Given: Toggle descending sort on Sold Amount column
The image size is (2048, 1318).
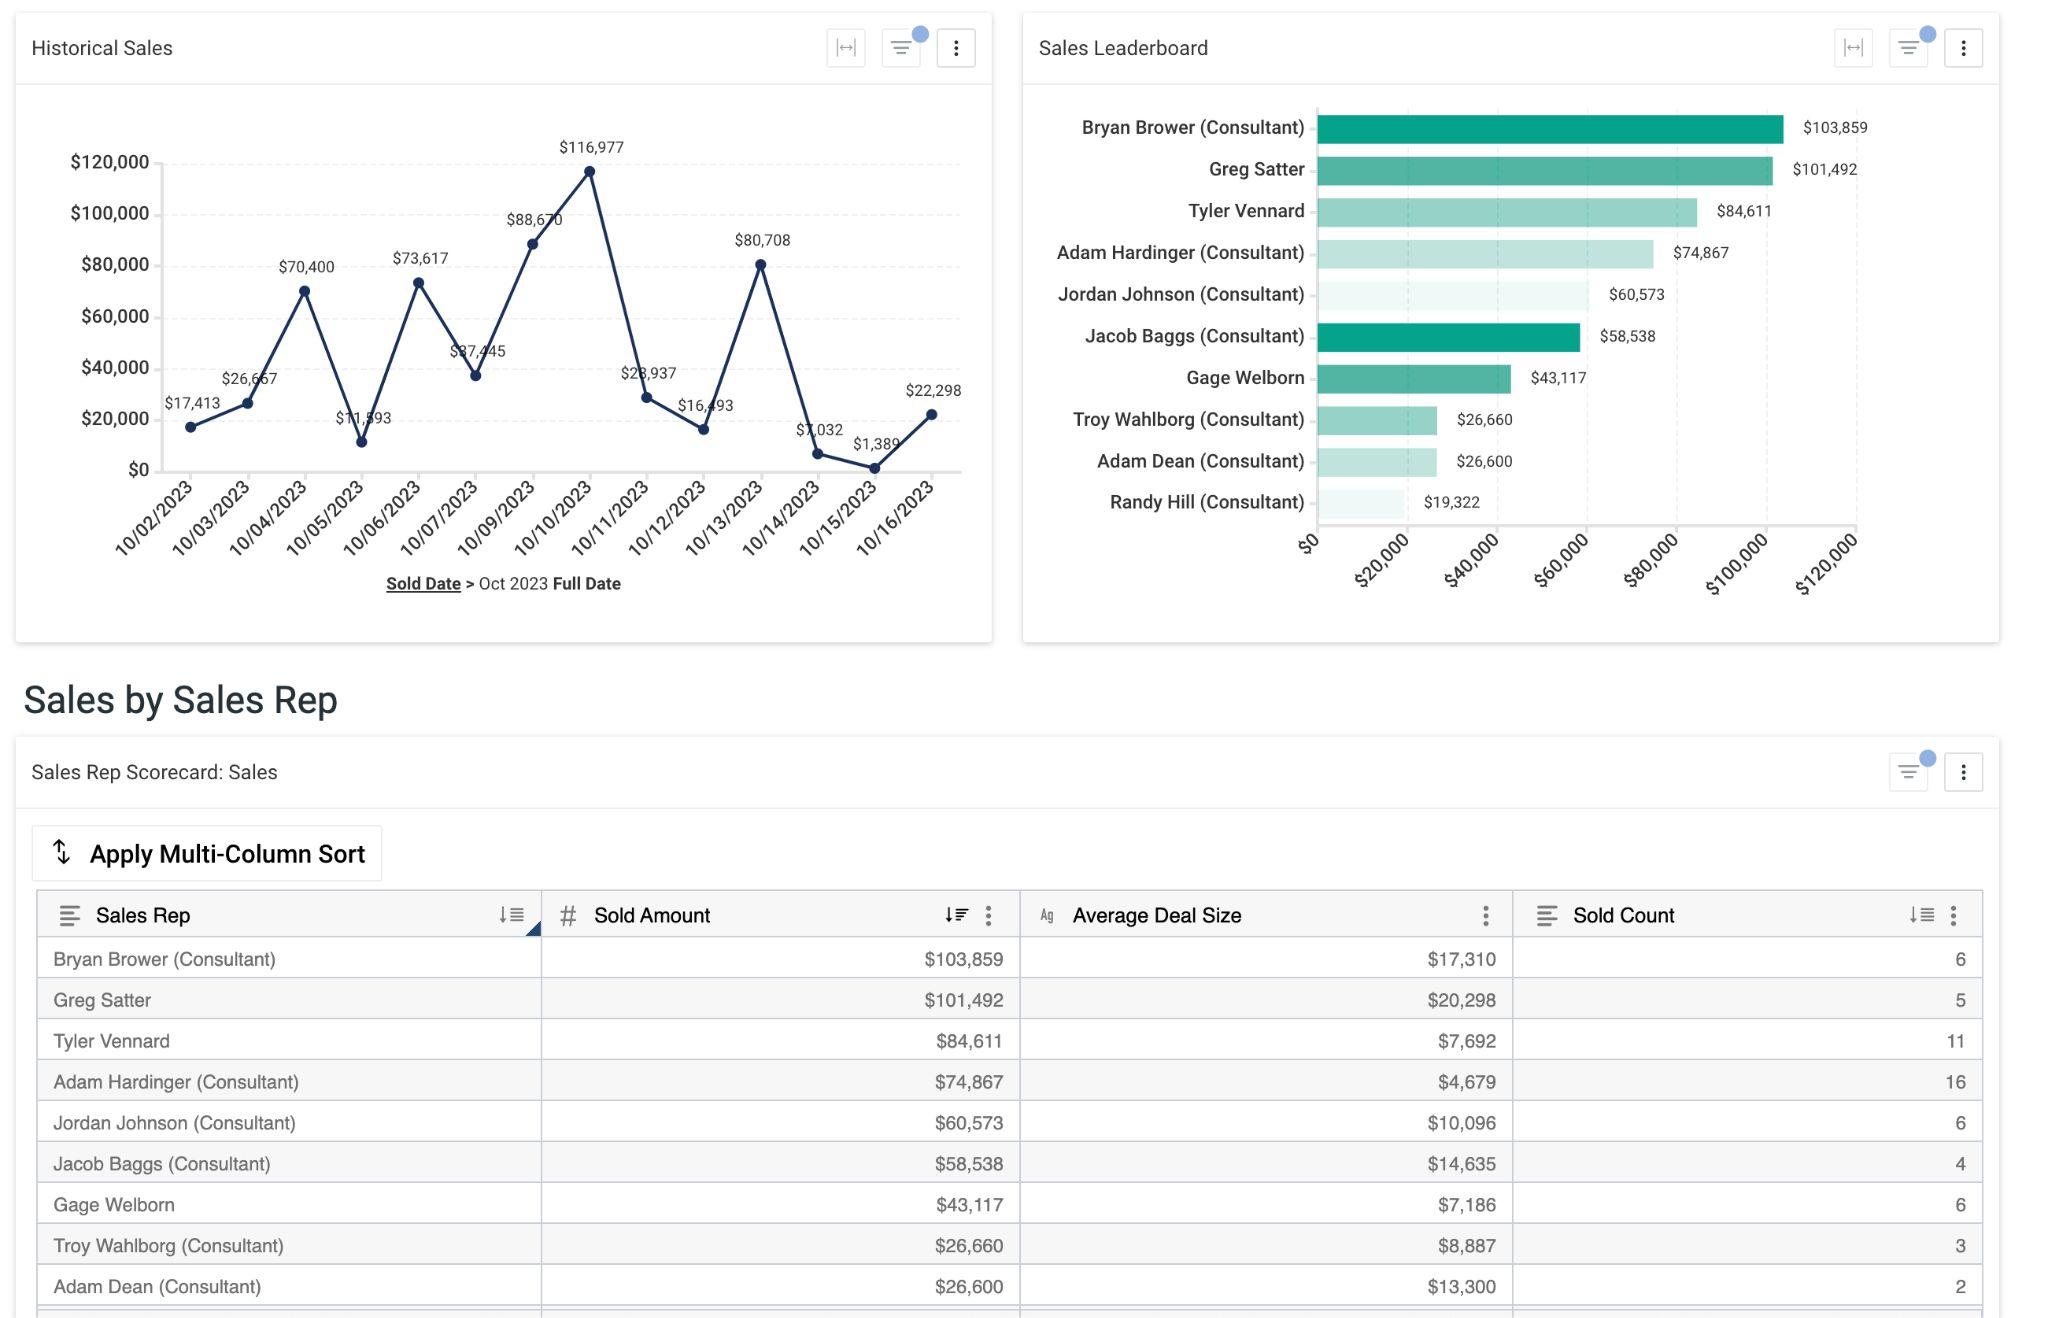Looking at the screenshot, I should (956, 915).
